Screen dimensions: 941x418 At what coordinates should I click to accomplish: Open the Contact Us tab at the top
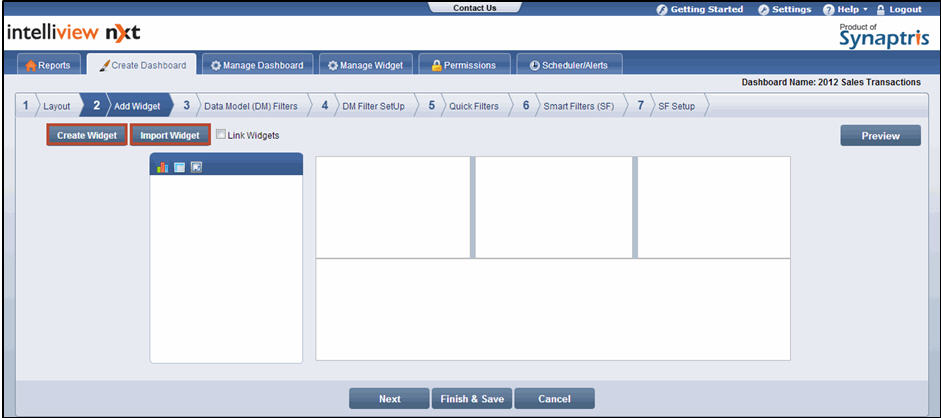(475, 8)
